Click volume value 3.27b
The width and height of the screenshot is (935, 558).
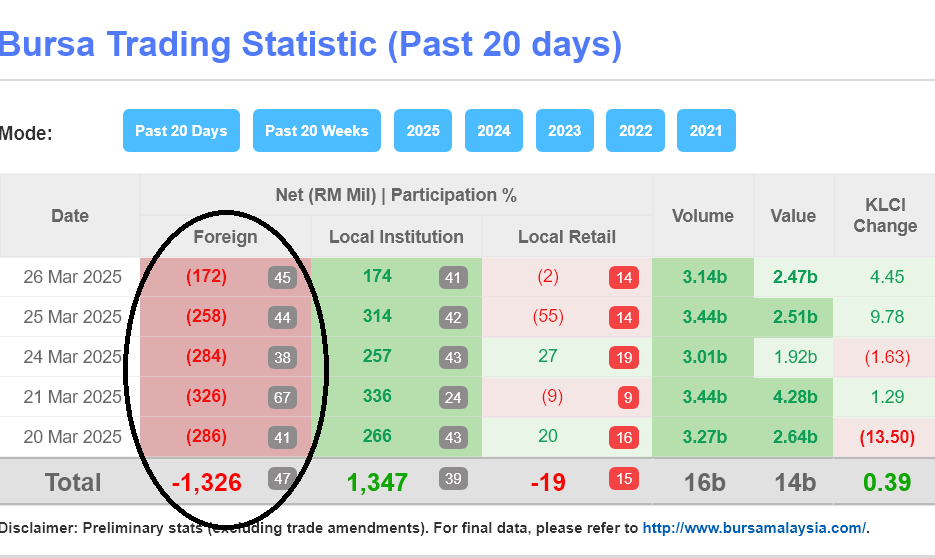coord(705,437)
